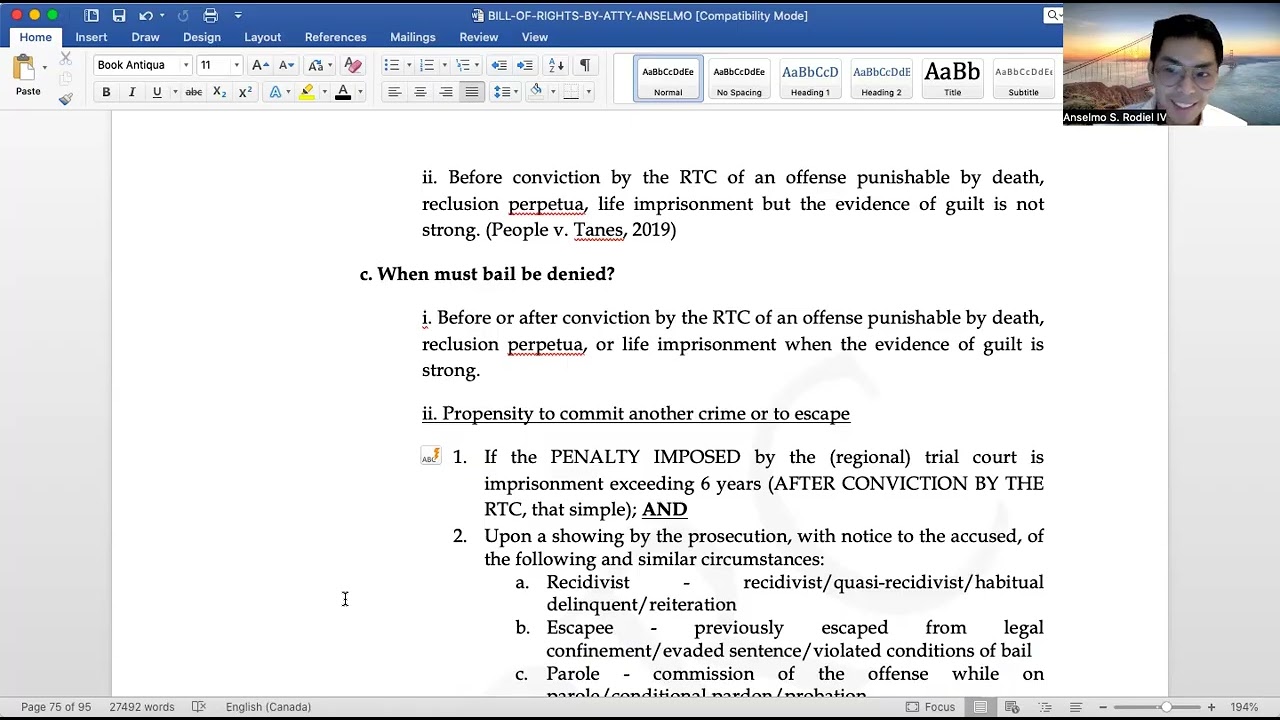Apply the Heading 2 style
Screen dimensions: 1280x720
click(881, 78)
